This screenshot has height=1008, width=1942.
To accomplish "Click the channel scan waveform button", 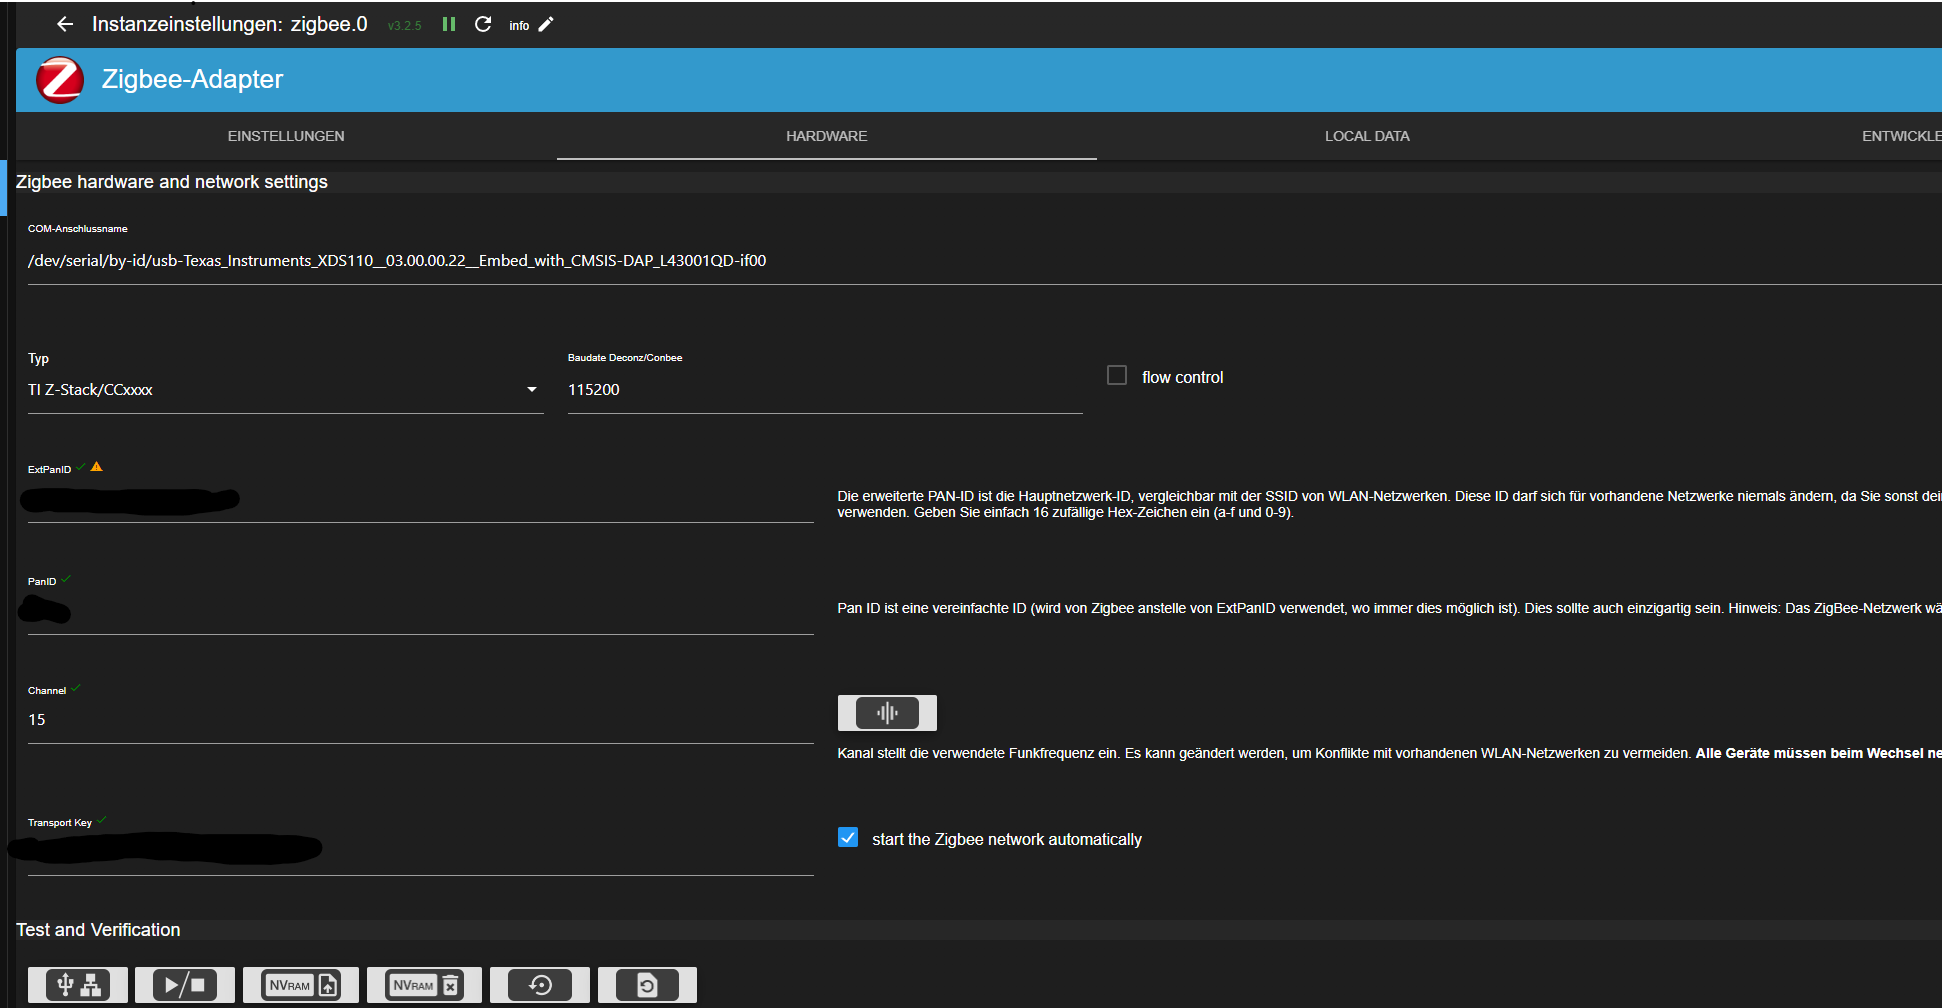I will coord(887,713).
